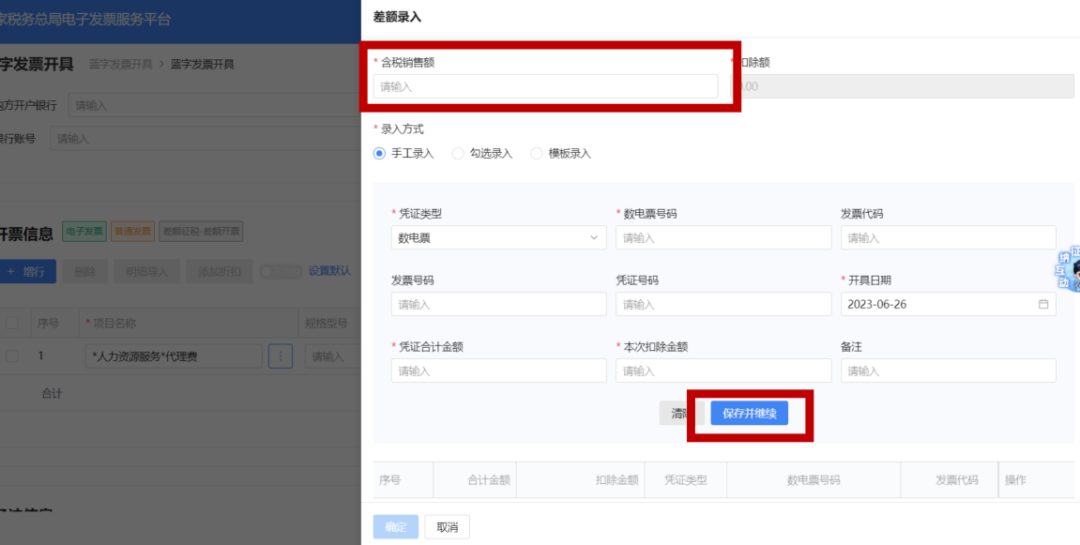Click the 凭证合计金额 input box

click(498, 371)
